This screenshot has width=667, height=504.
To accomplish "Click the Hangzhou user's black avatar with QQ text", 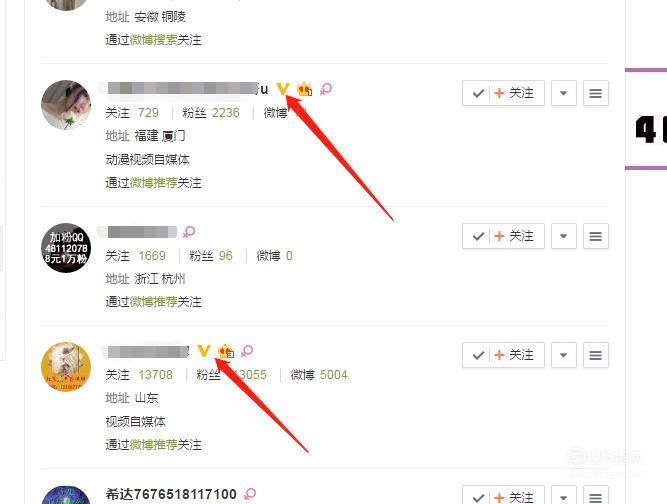I will [x=66, y=248].
